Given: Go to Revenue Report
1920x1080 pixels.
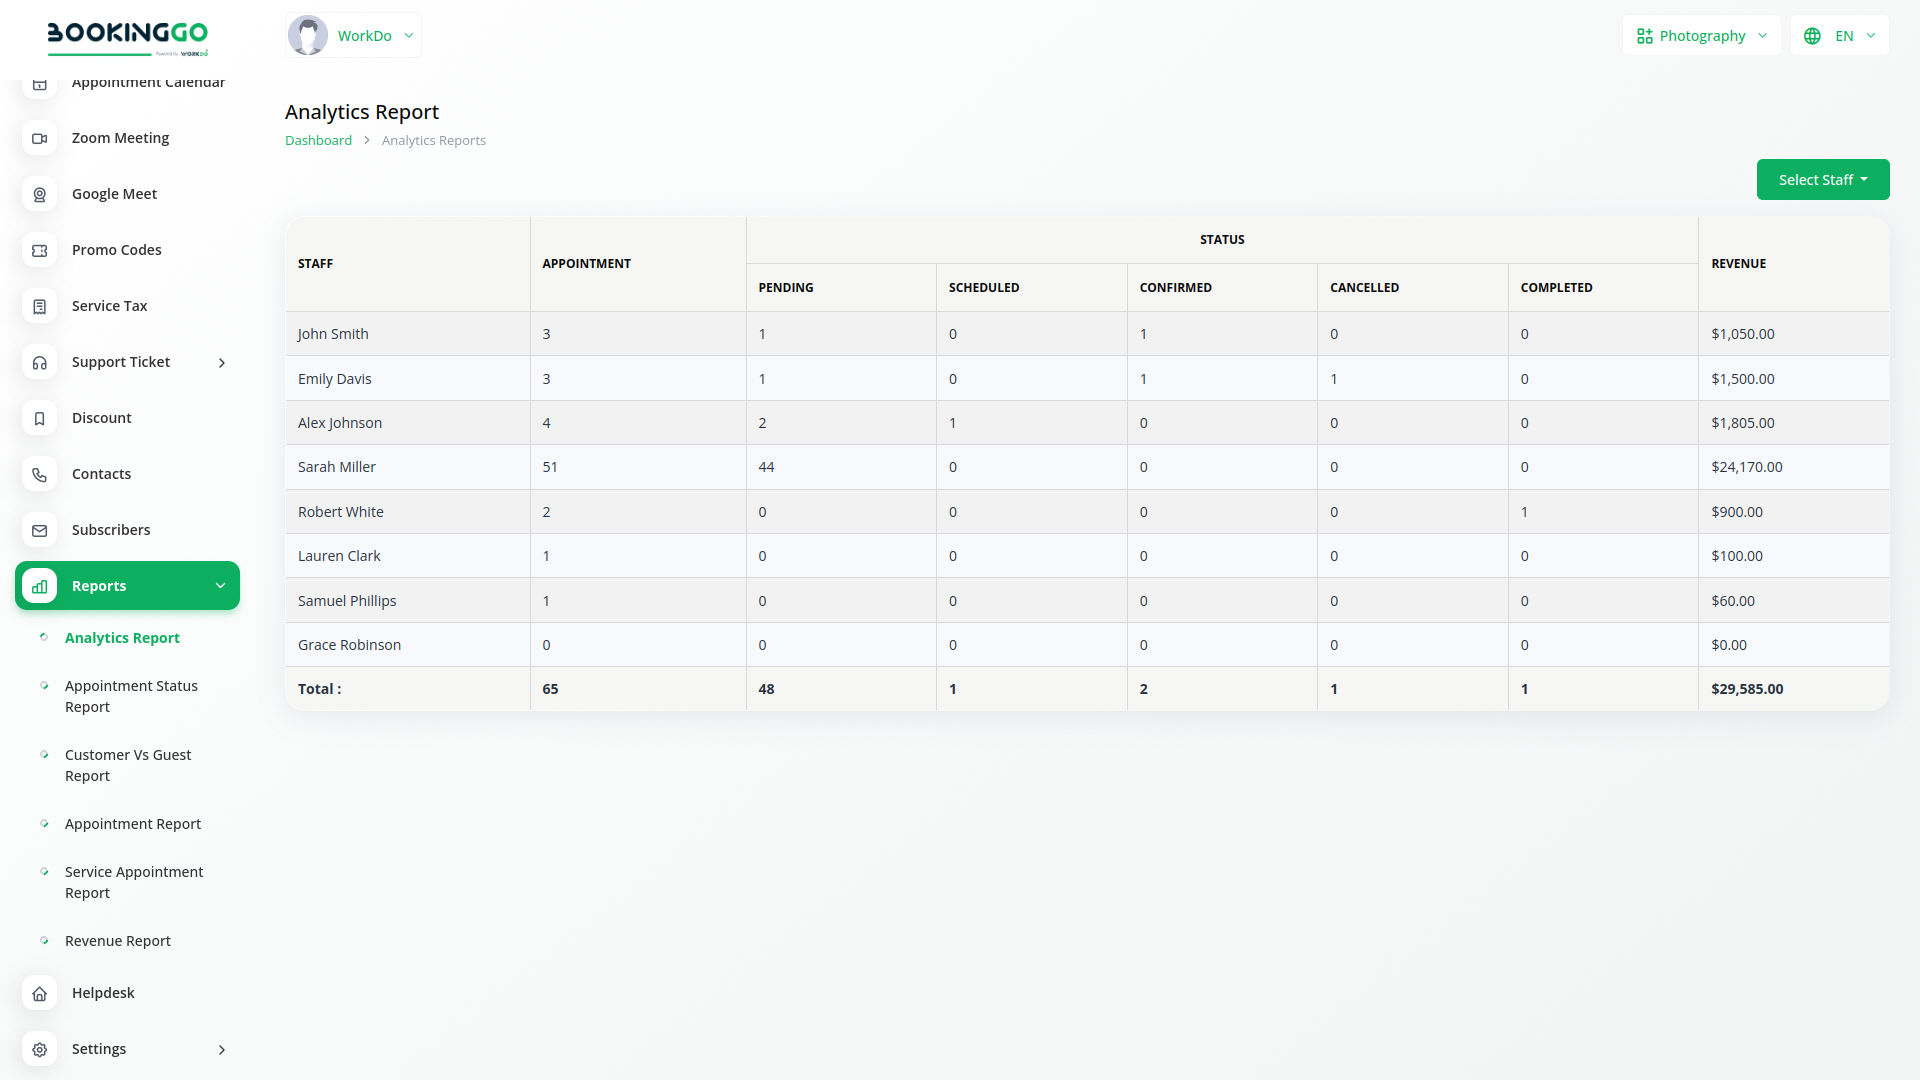Looking at the screenshot, I should (x=118, y=941).
